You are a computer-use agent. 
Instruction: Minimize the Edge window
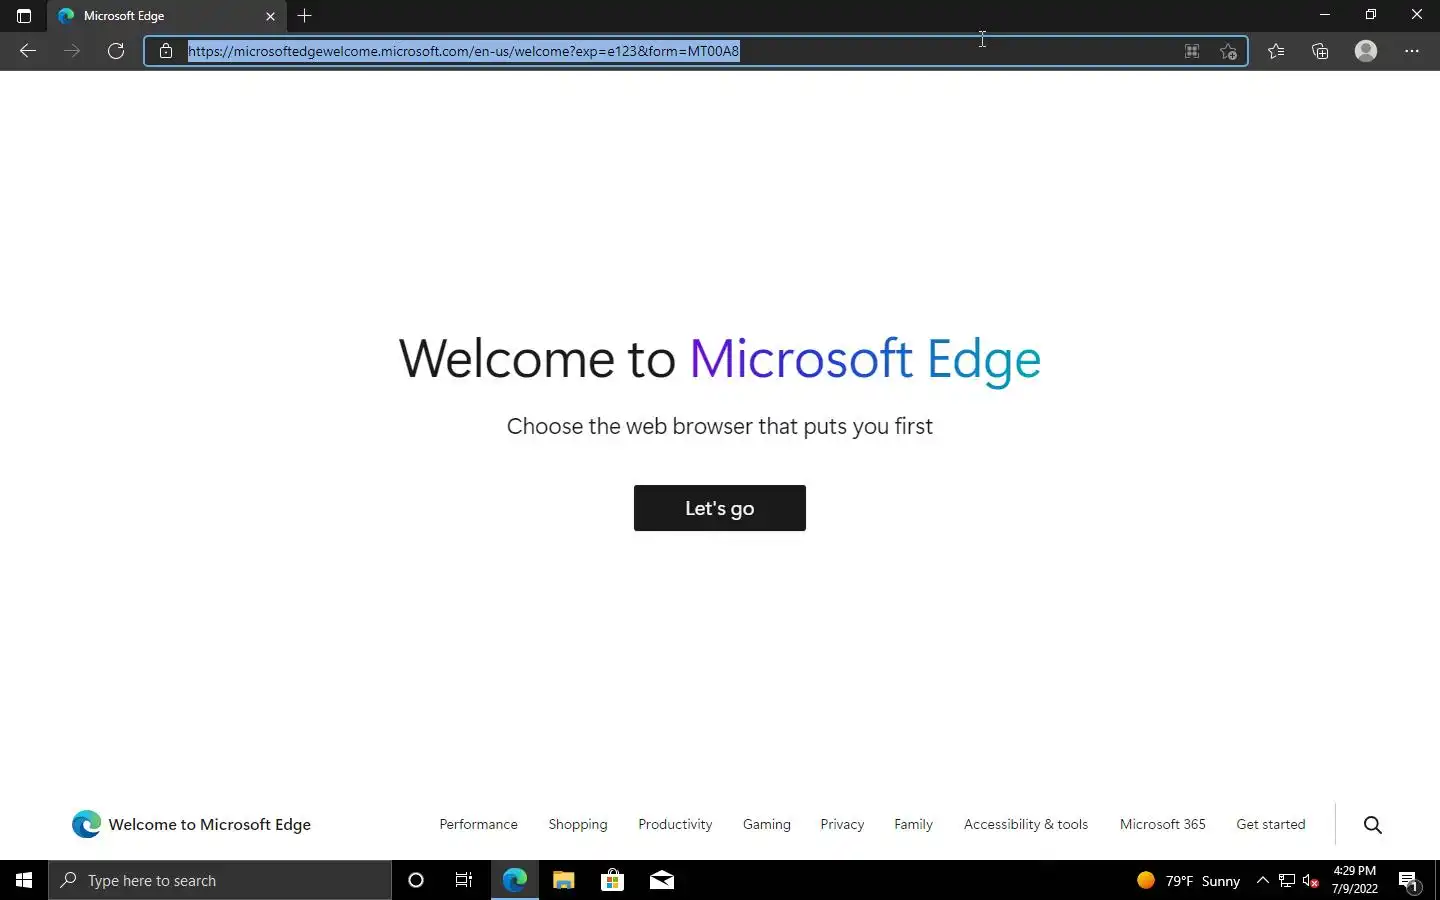coord(1325,15)
